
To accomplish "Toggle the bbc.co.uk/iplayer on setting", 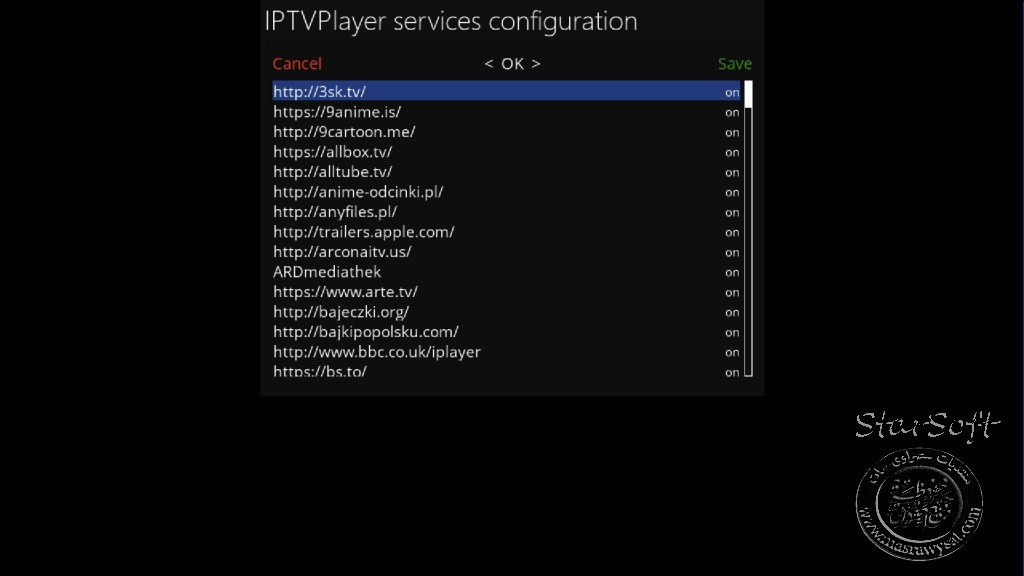I will click(732, 352).
